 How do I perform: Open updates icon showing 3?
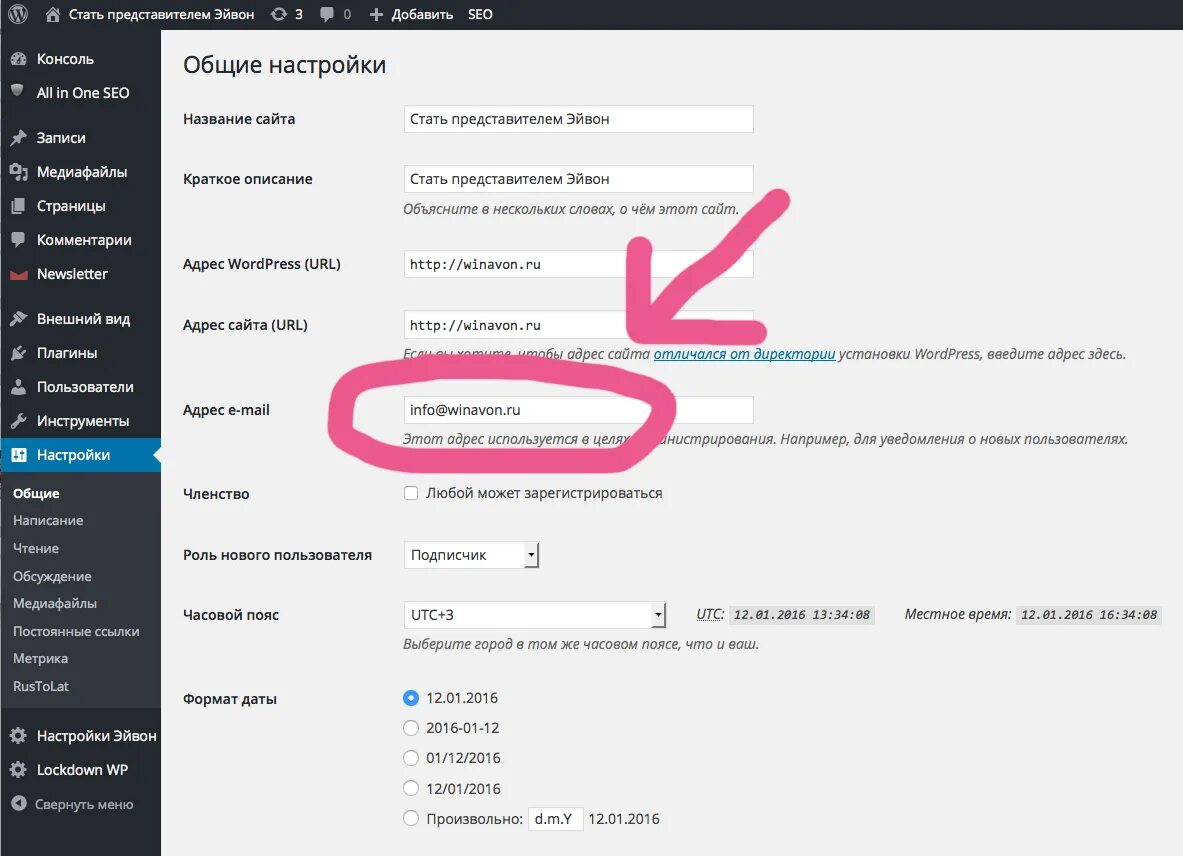[279, 14]
